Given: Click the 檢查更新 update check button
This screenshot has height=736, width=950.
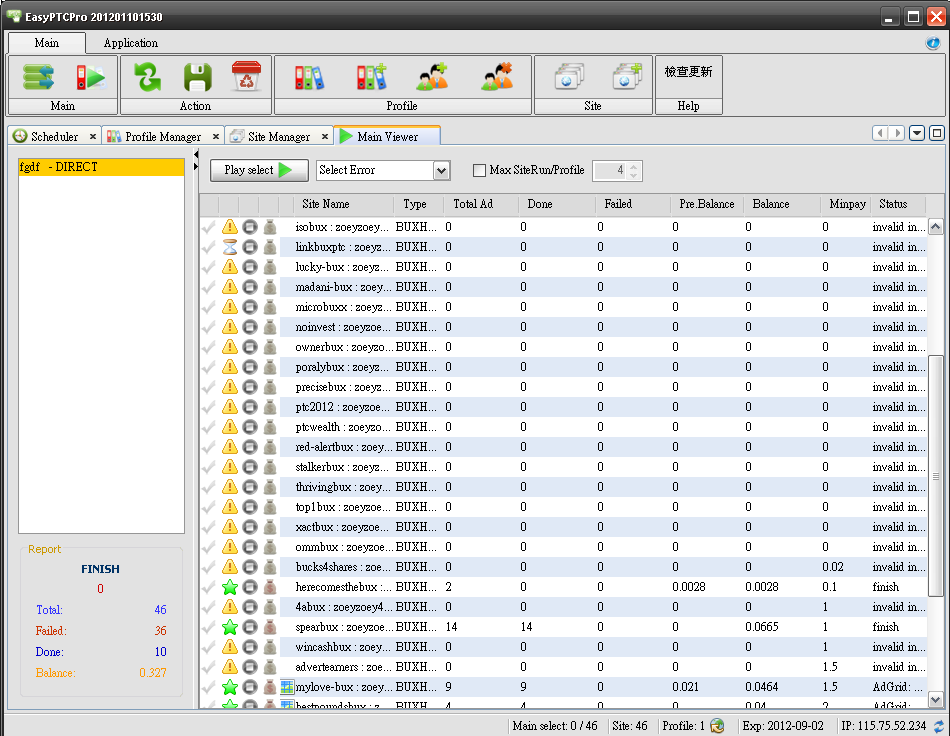Looking at the screenshot, I should coord(688,72).
